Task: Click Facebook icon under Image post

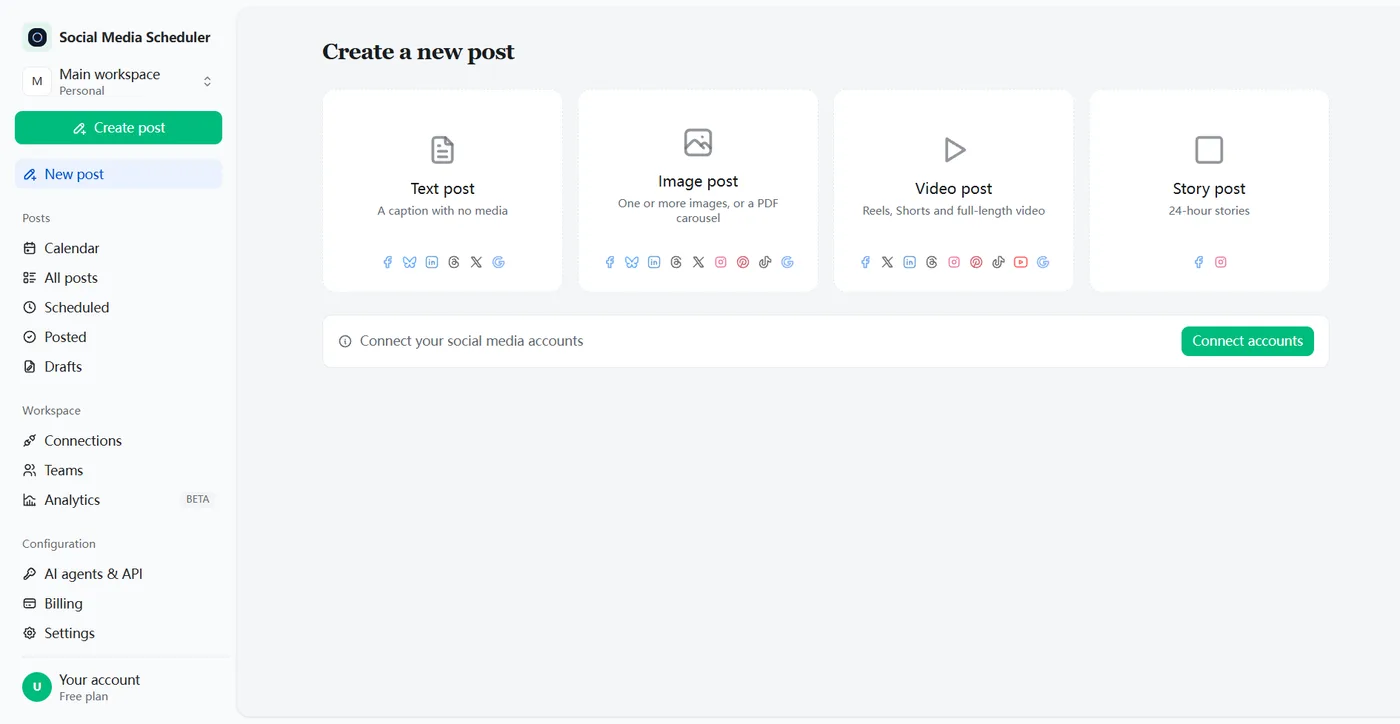Action: click(609, 262)
